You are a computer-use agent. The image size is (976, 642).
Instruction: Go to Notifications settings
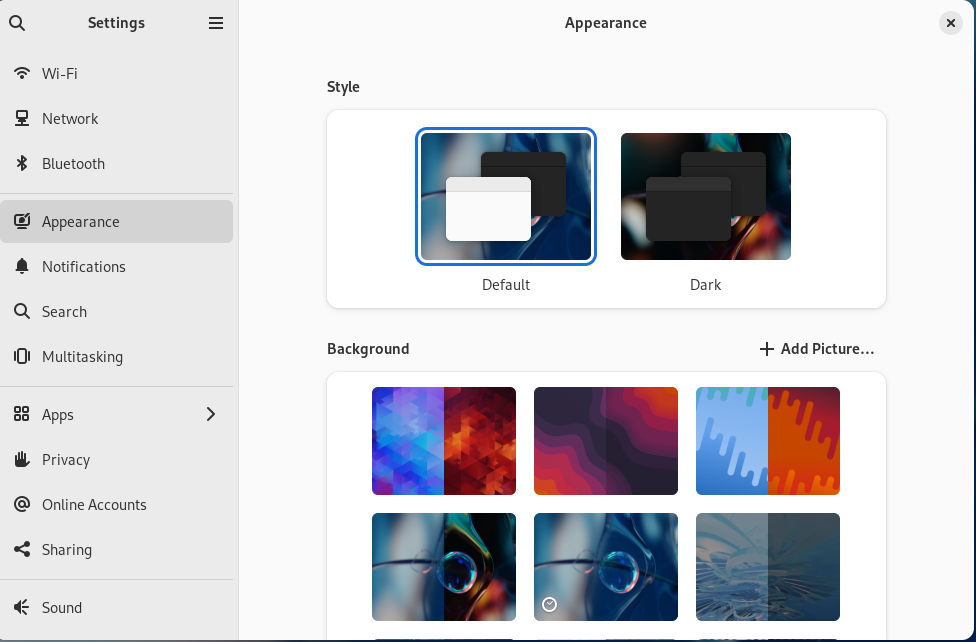(x=116, y=267)
